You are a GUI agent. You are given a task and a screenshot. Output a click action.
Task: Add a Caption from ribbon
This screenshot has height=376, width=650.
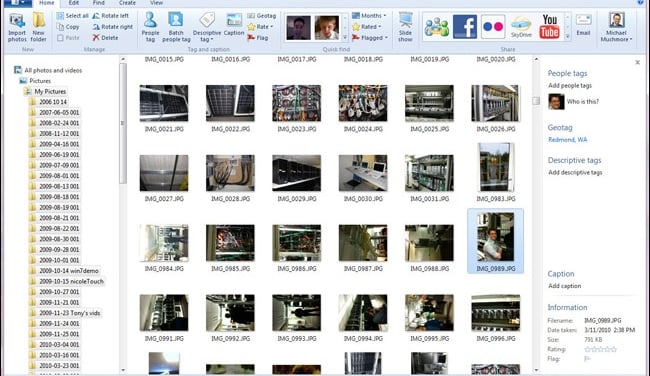(x=234, y=25)
